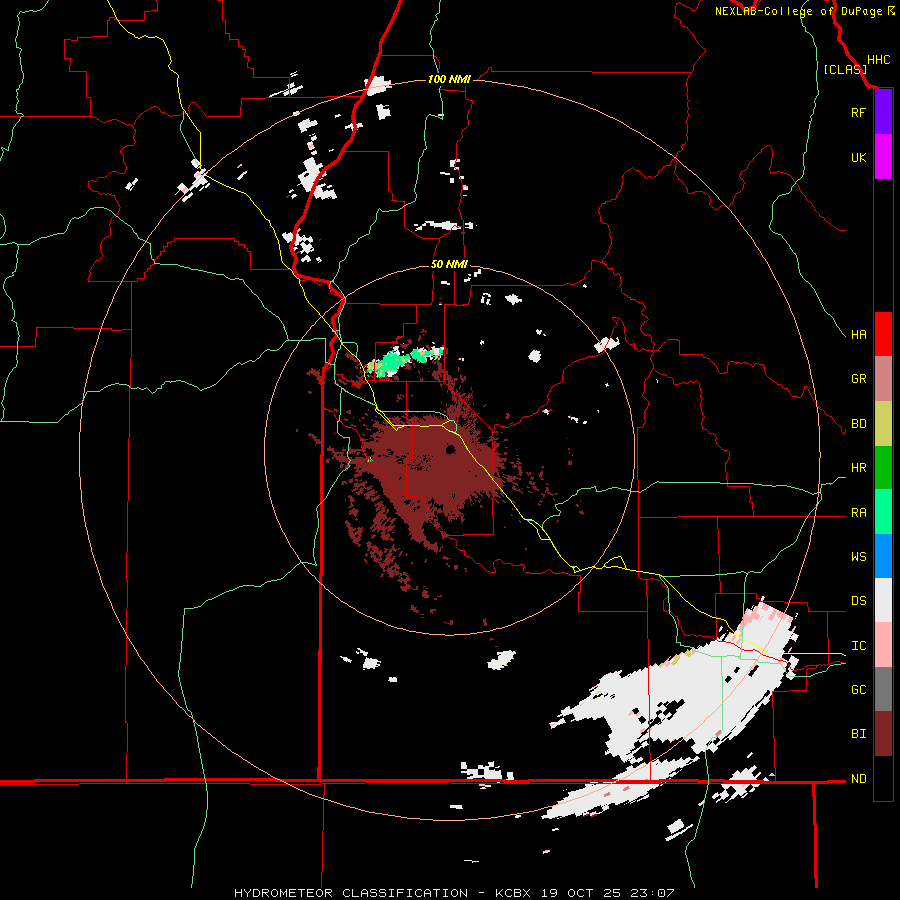The height and width of the screenshot is (900, 900).
Task: Click the magenta UK legend color block
Action: [883, 157]
